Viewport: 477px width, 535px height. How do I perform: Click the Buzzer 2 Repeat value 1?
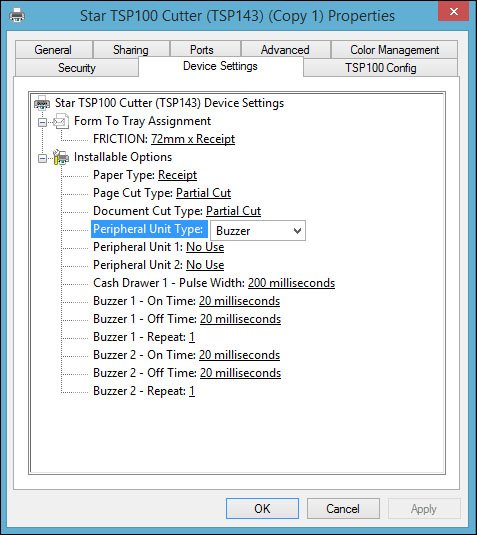click(x=192, y=391)
